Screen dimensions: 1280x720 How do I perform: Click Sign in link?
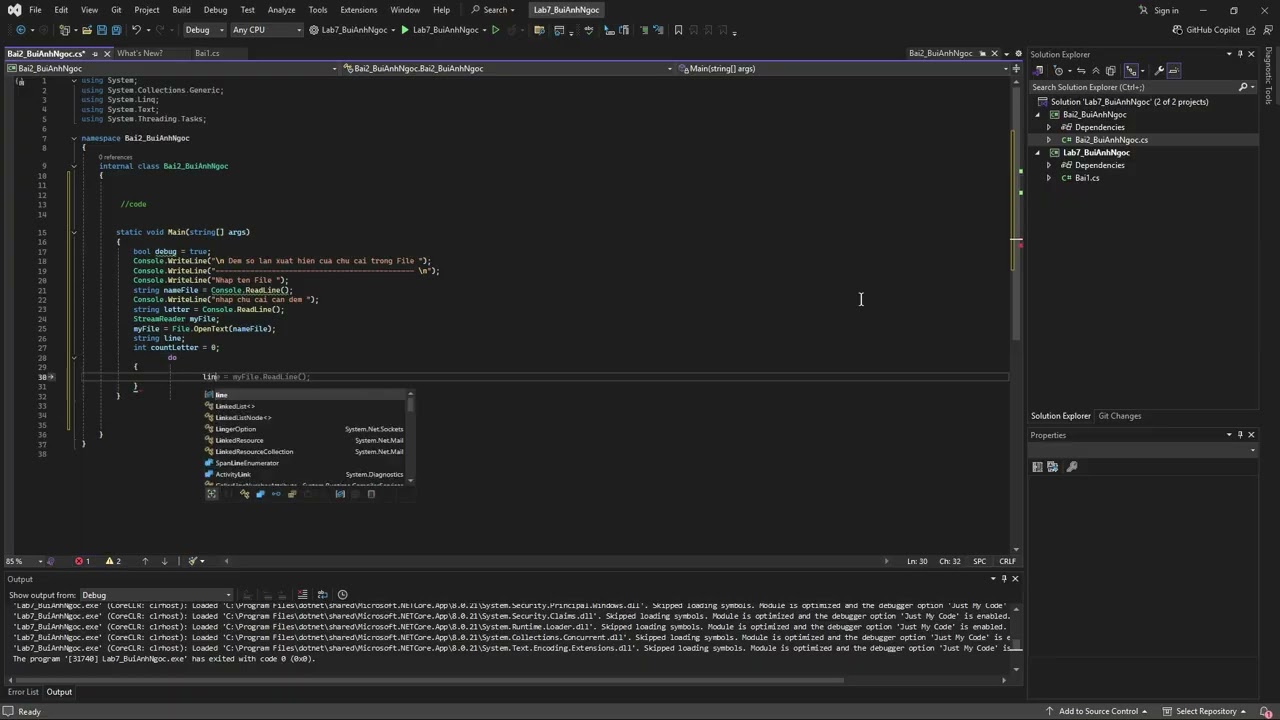point(1166,10)
